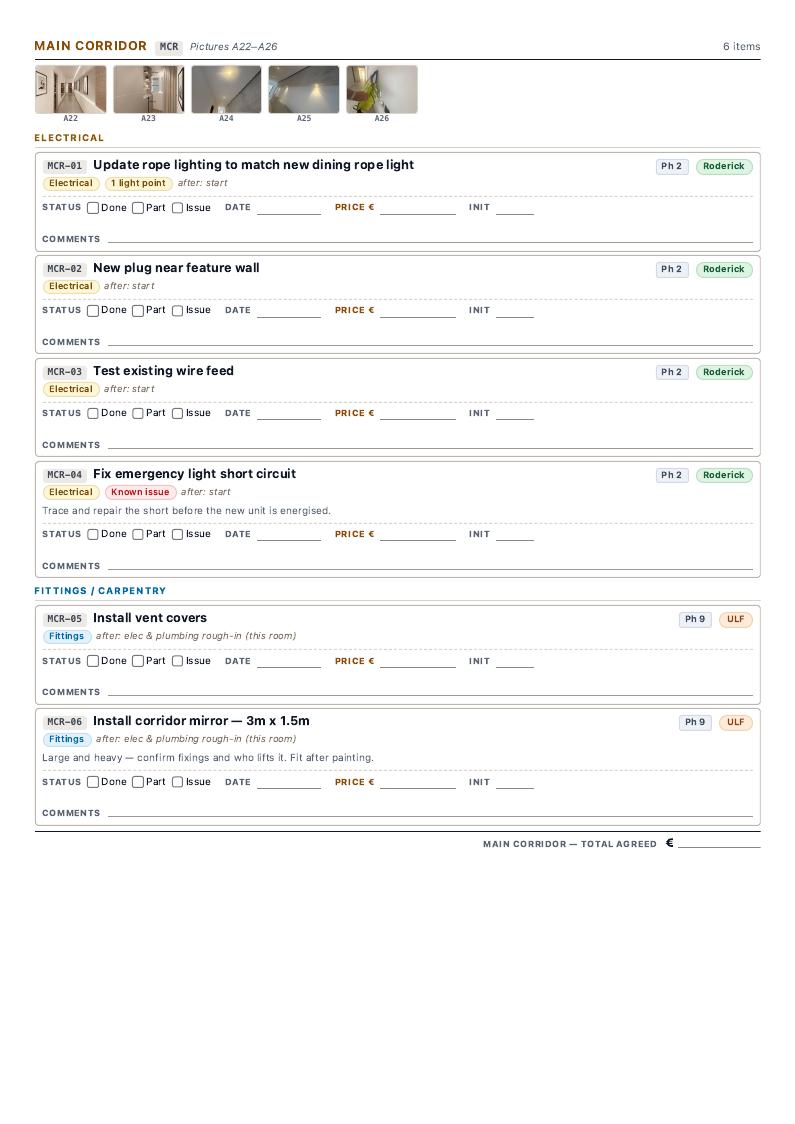This screenshot has width=795, height=1124.
Task: Click the Fittings tag on MCR-06
Action: tap(67, 739)
